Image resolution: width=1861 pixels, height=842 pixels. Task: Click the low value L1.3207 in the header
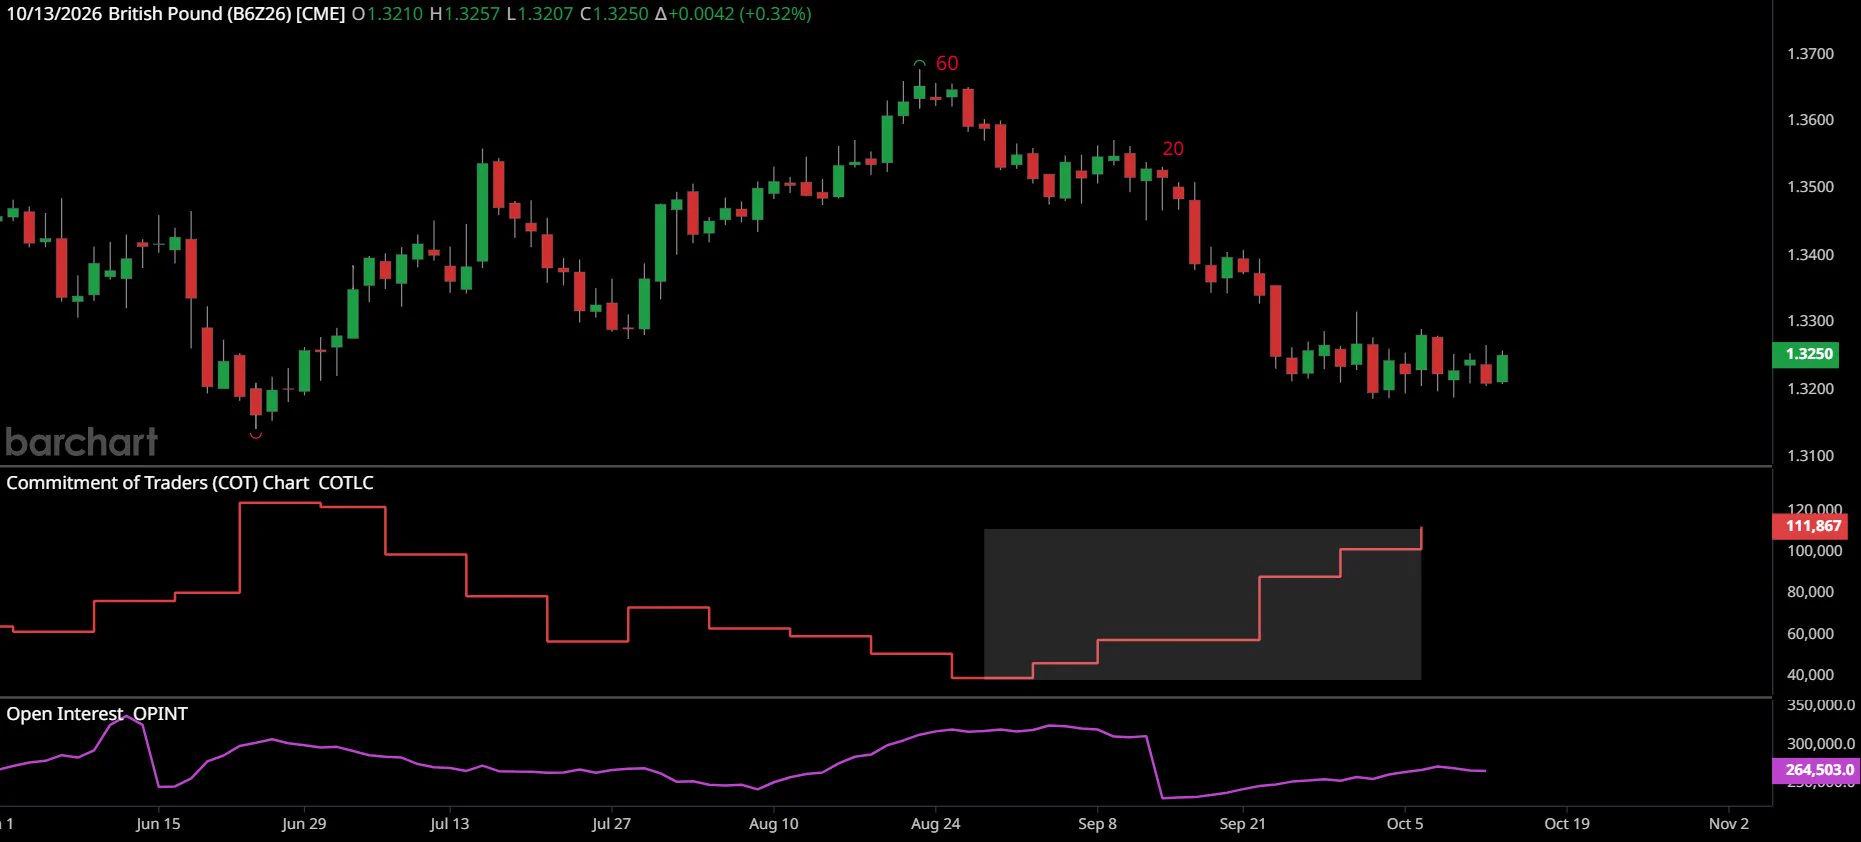[540, 14]
